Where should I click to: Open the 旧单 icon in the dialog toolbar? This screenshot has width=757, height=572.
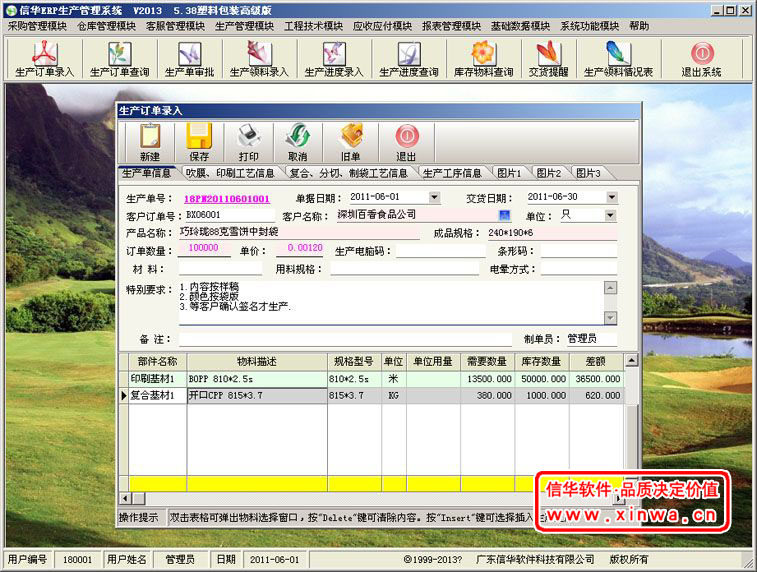coord(351,142)
